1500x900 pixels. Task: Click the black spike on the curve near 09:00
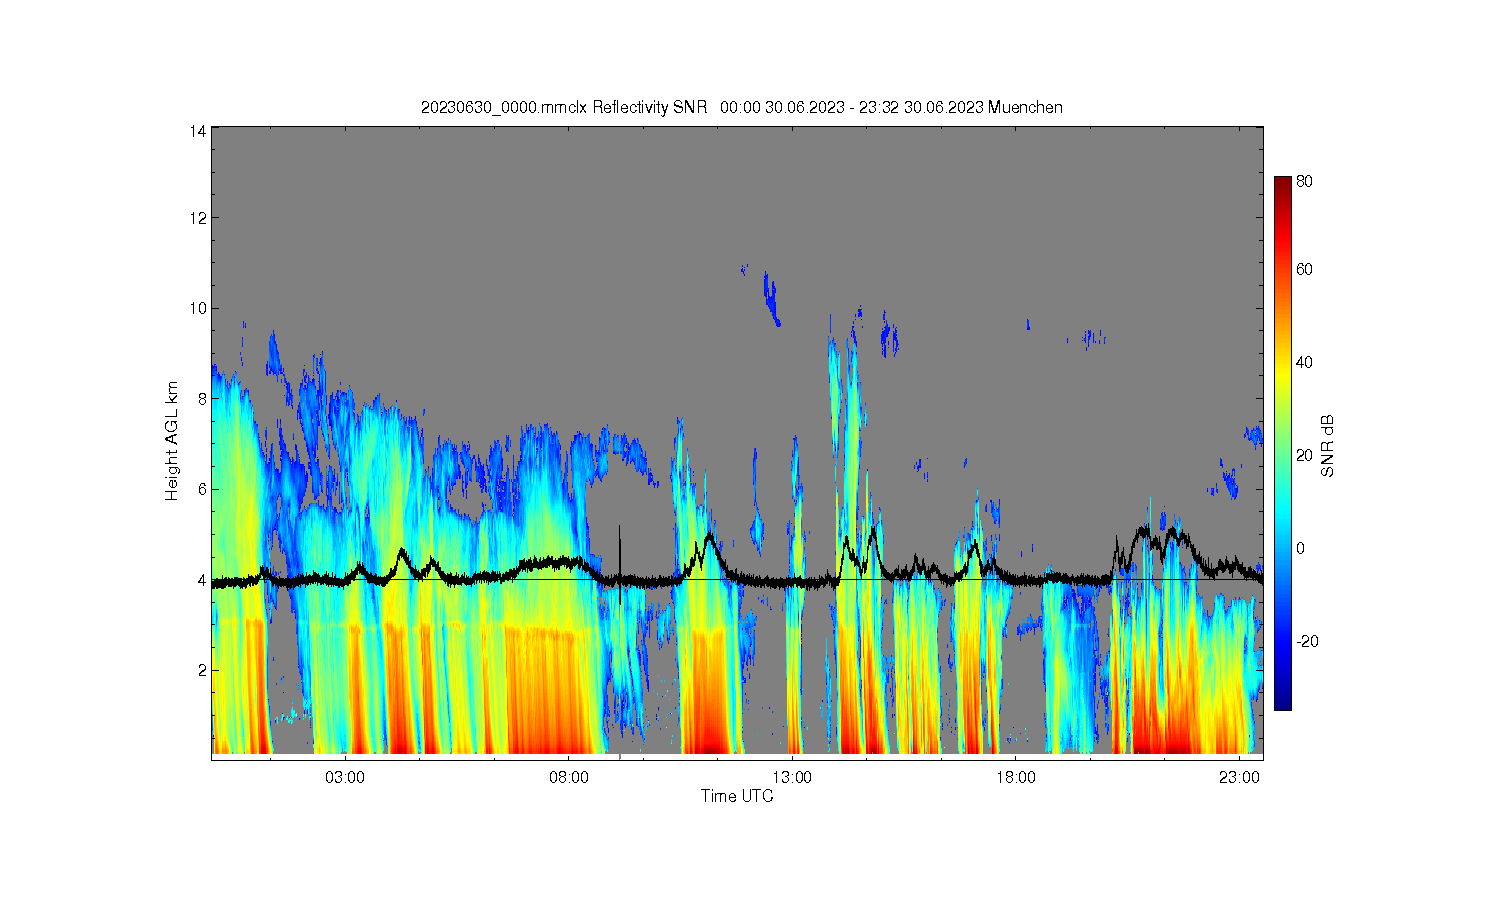[x=620, y=564]
